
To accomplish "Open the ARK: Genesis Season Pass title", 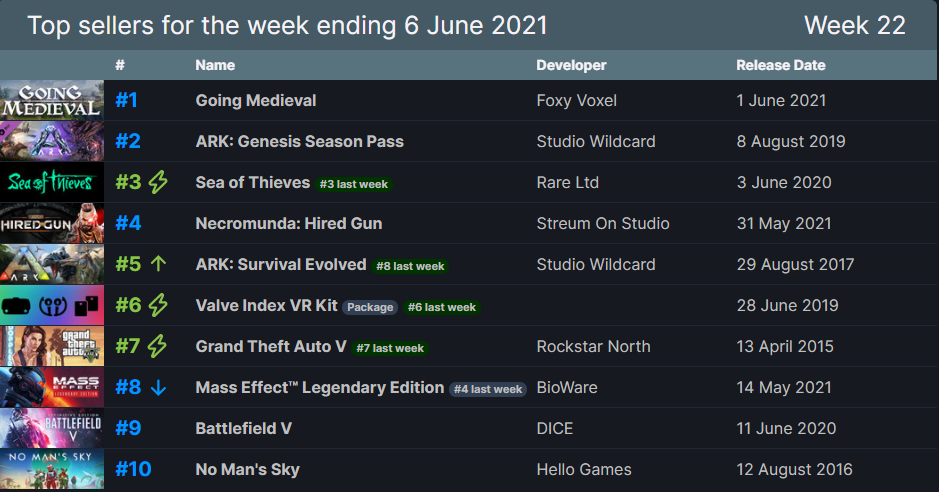I will pos(299,141).
